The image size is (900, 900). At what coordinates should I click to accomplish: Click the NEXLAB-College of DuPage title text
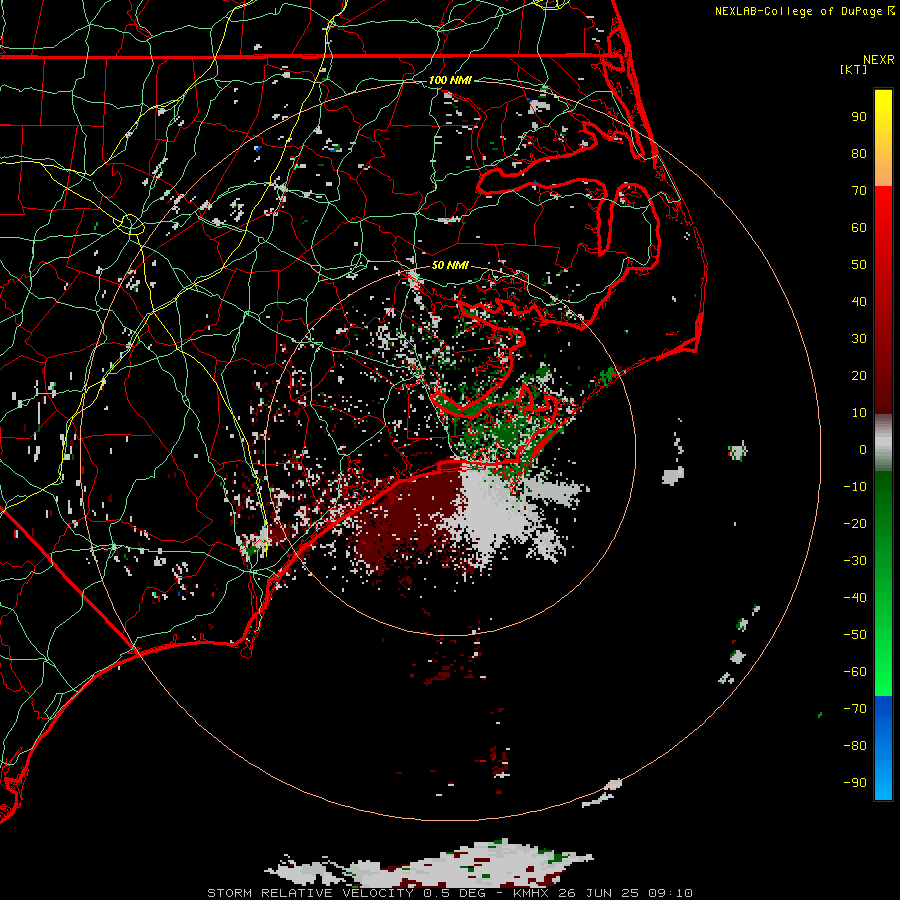799,11
